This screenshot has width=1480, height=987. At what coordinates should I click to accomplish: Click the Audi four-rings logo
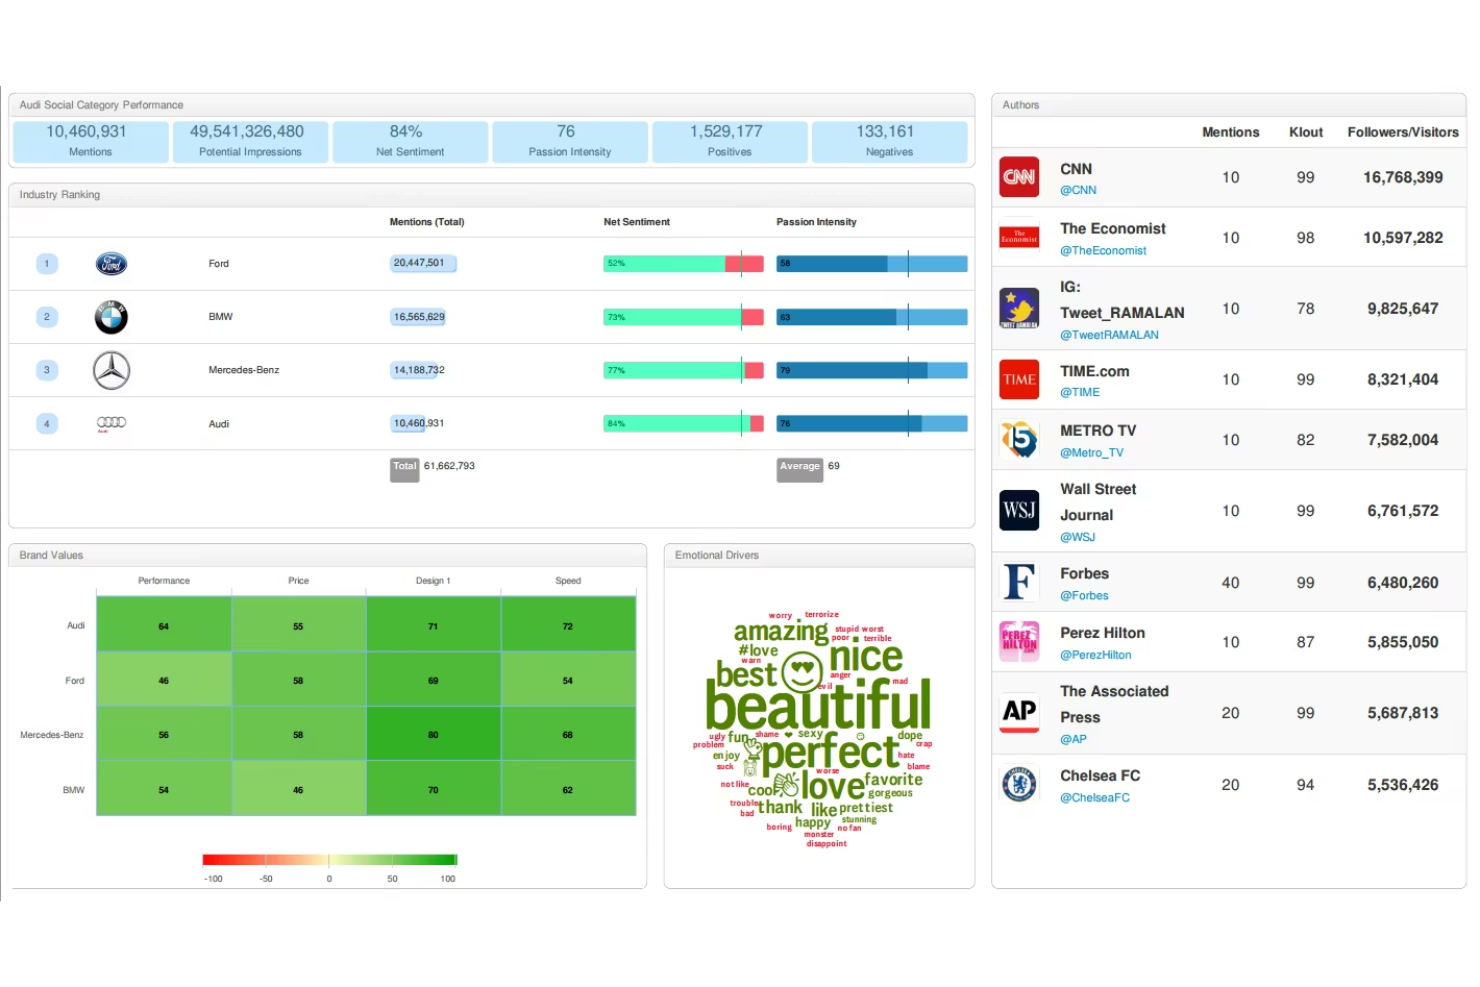click(x=111, y=423)
